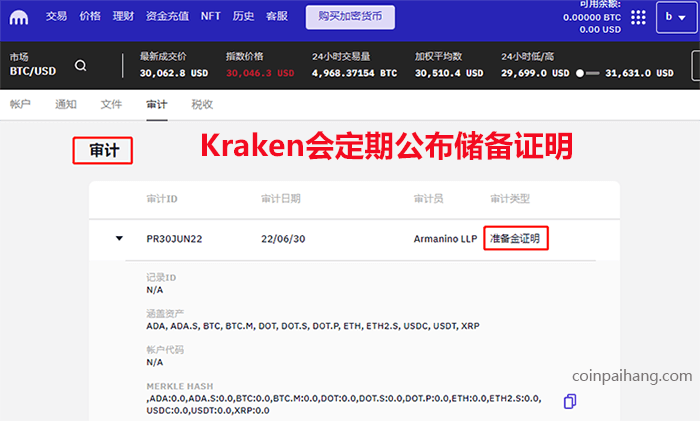Open the account dropdown labeled b
700x421 pixels.
[x=675, y=17]
